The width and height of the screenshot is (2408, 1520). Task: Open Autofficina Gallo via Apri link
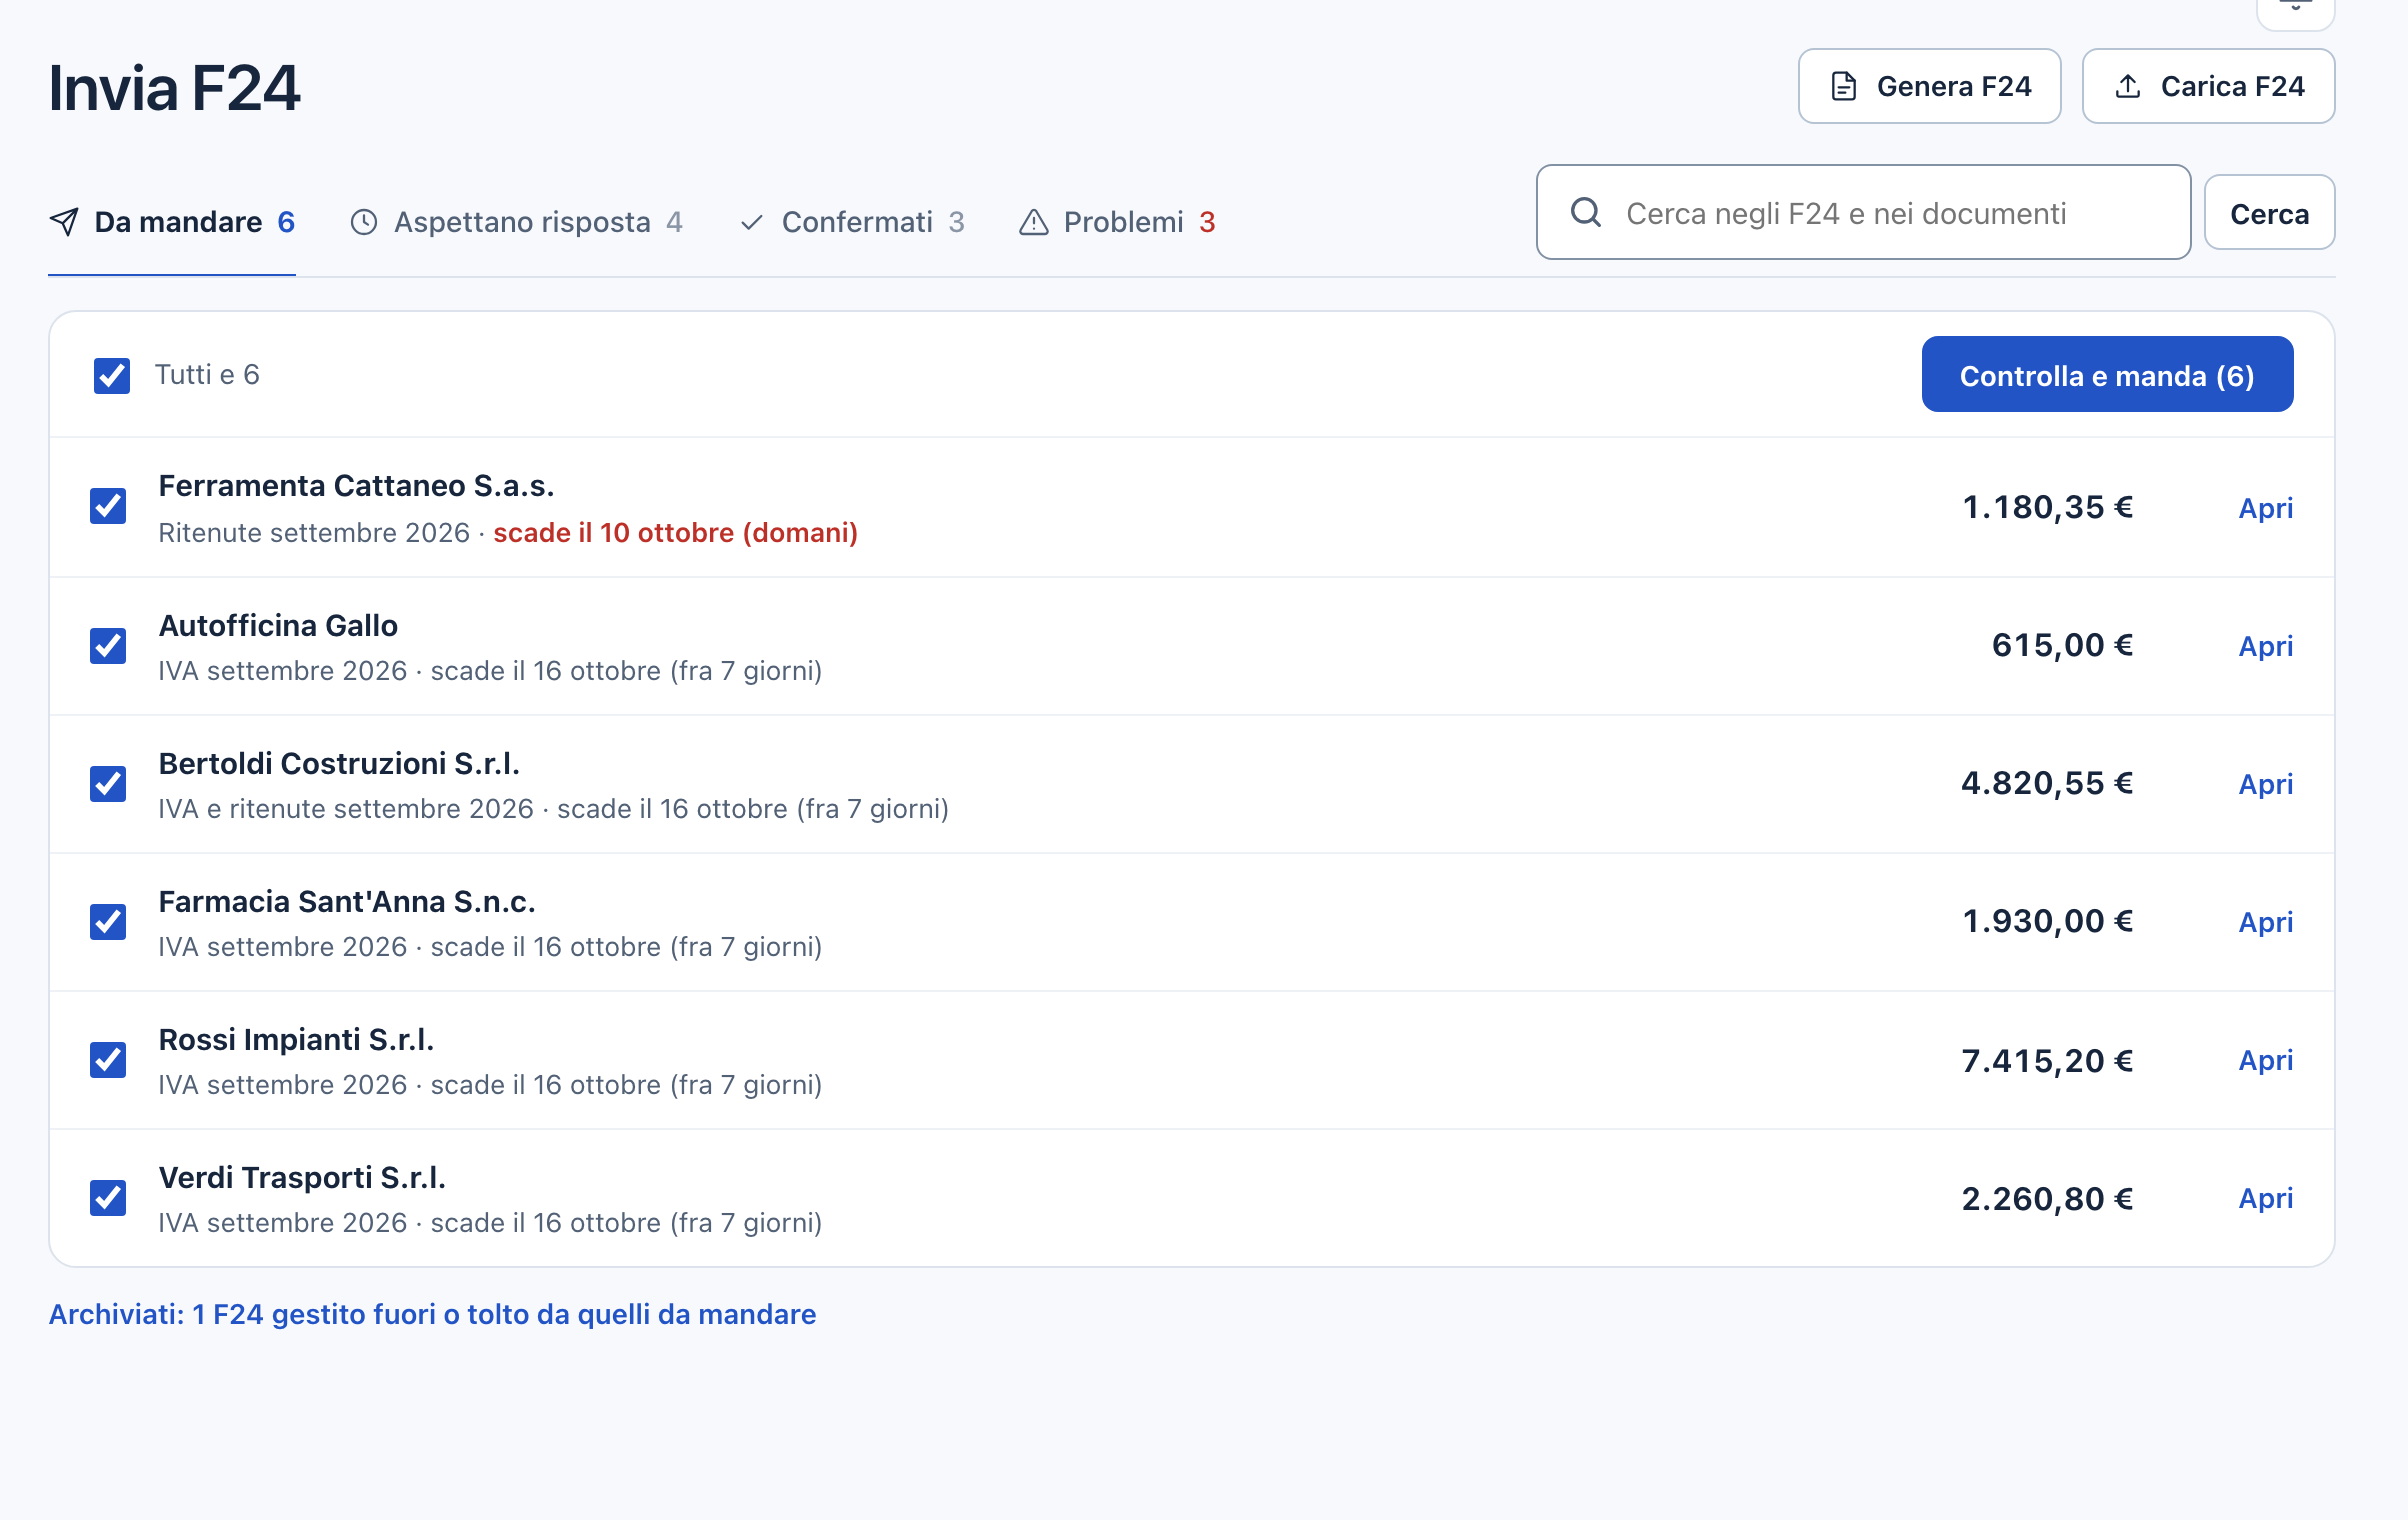[x=2265, y=646]
